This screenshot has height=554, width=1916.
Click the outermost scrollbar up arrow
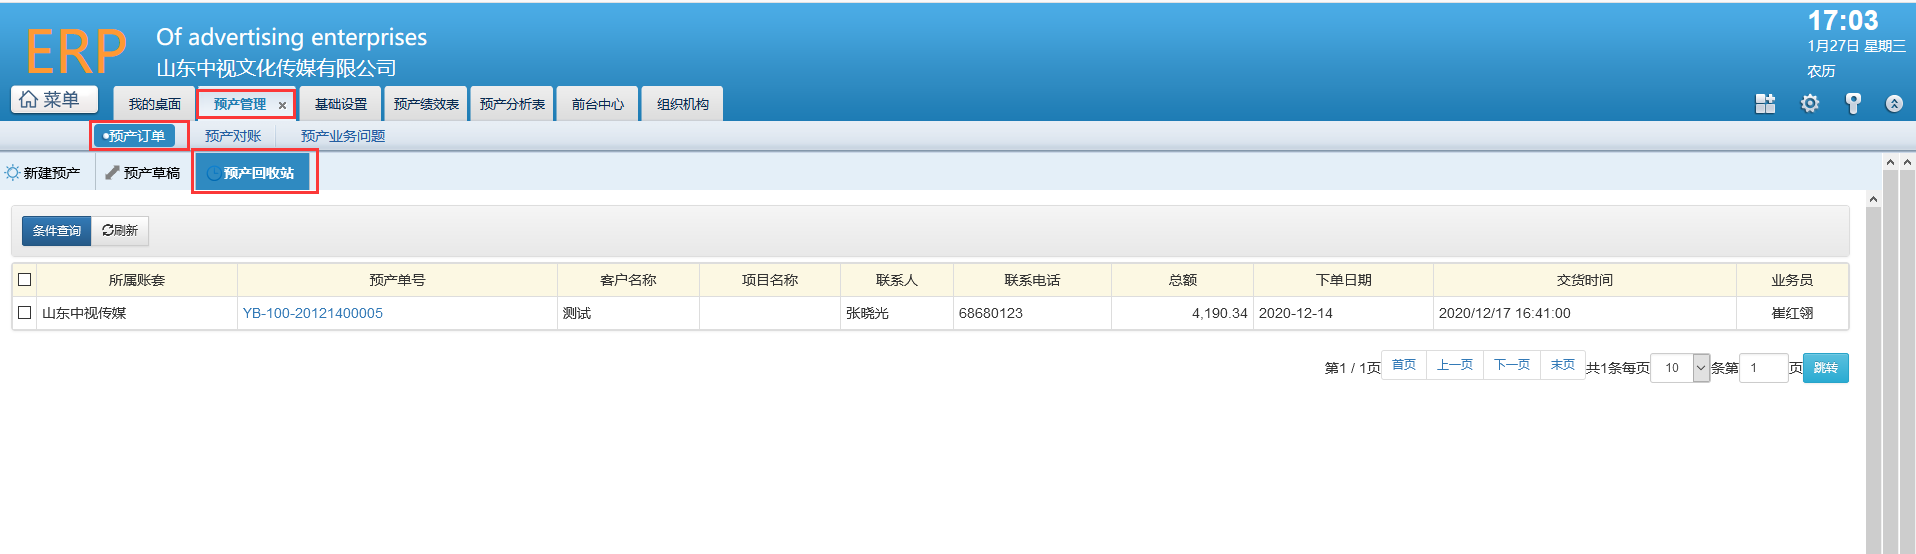point(1908,161)
